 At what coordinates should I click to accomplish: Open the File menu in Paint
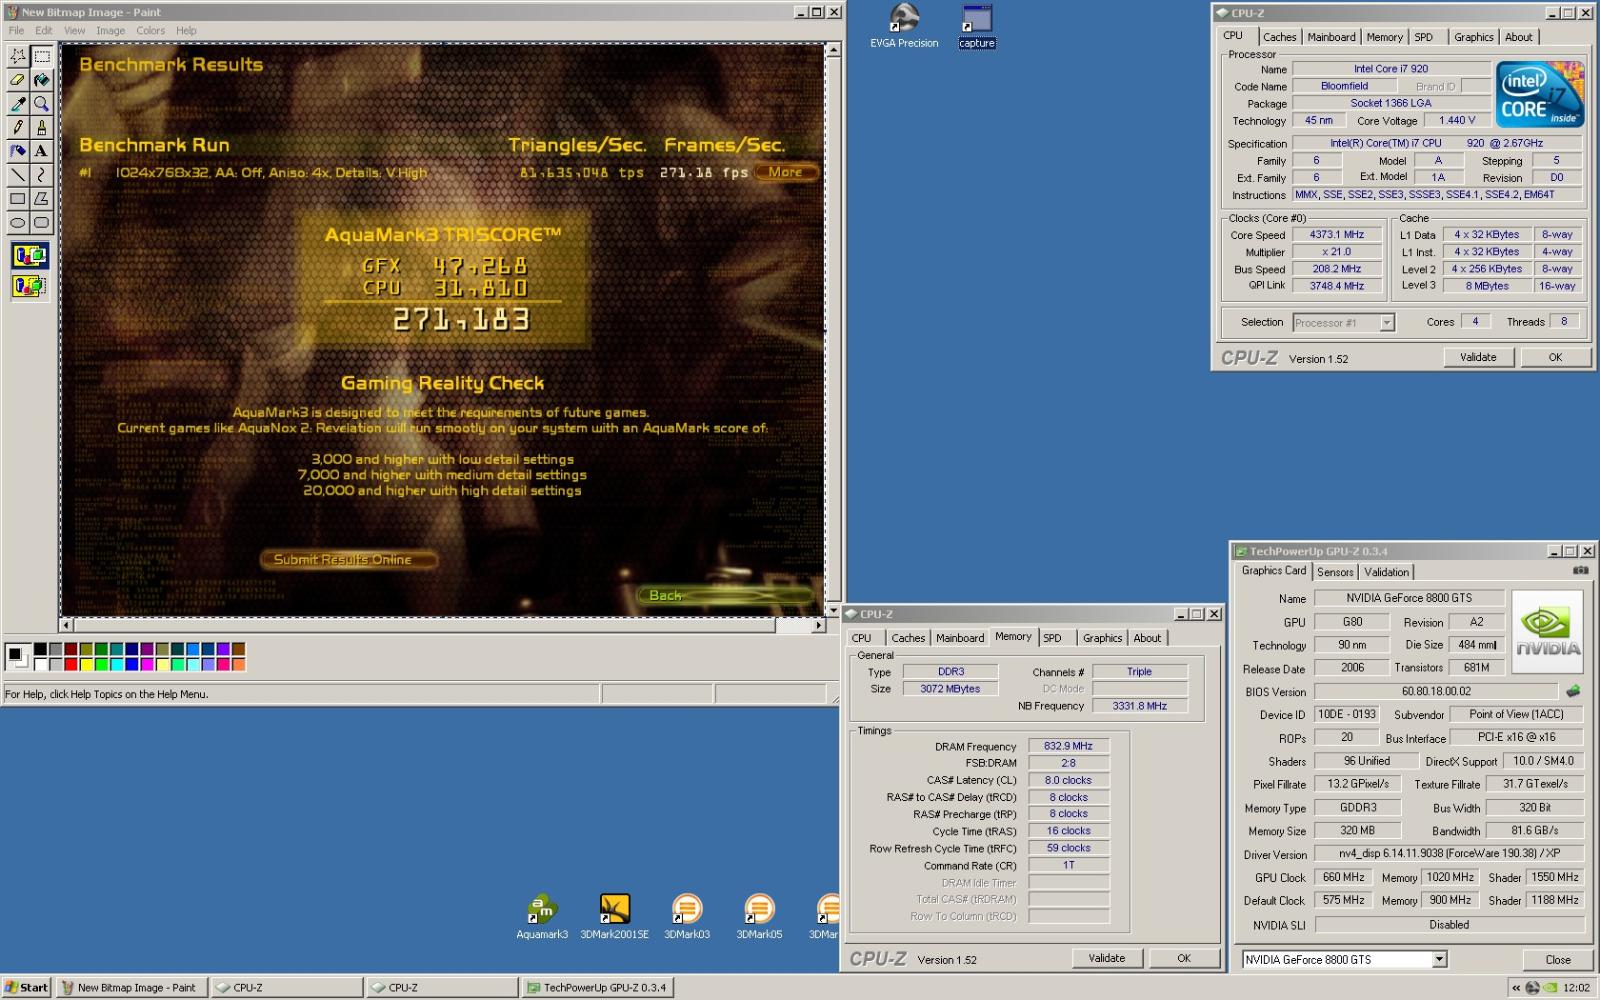click(x=16, y=31)
